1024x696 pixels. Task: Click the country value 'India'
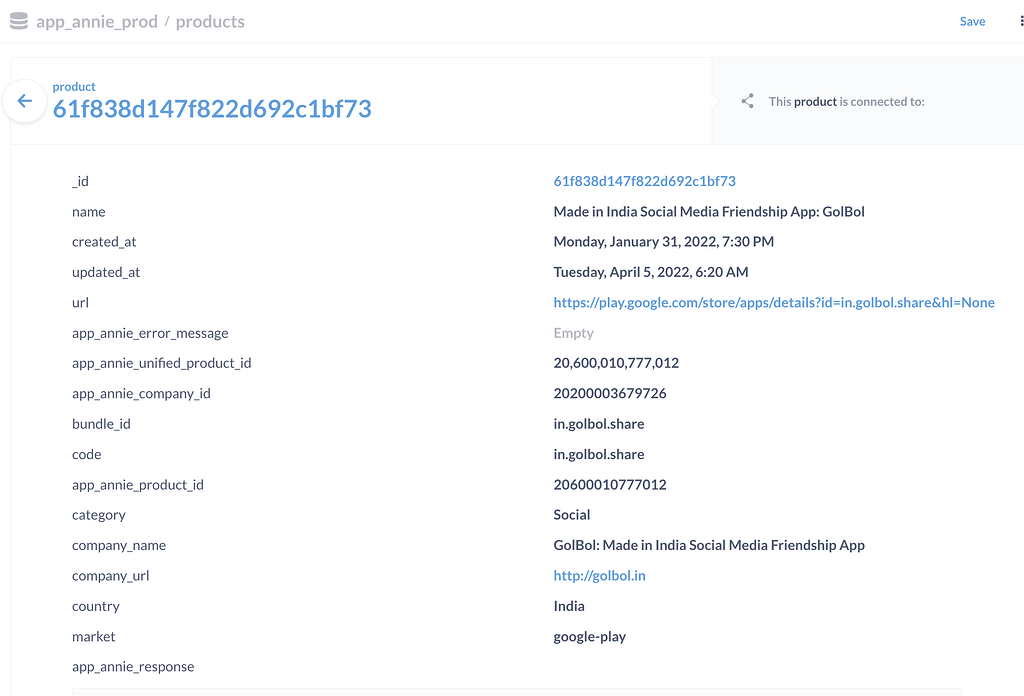point(568,605)
